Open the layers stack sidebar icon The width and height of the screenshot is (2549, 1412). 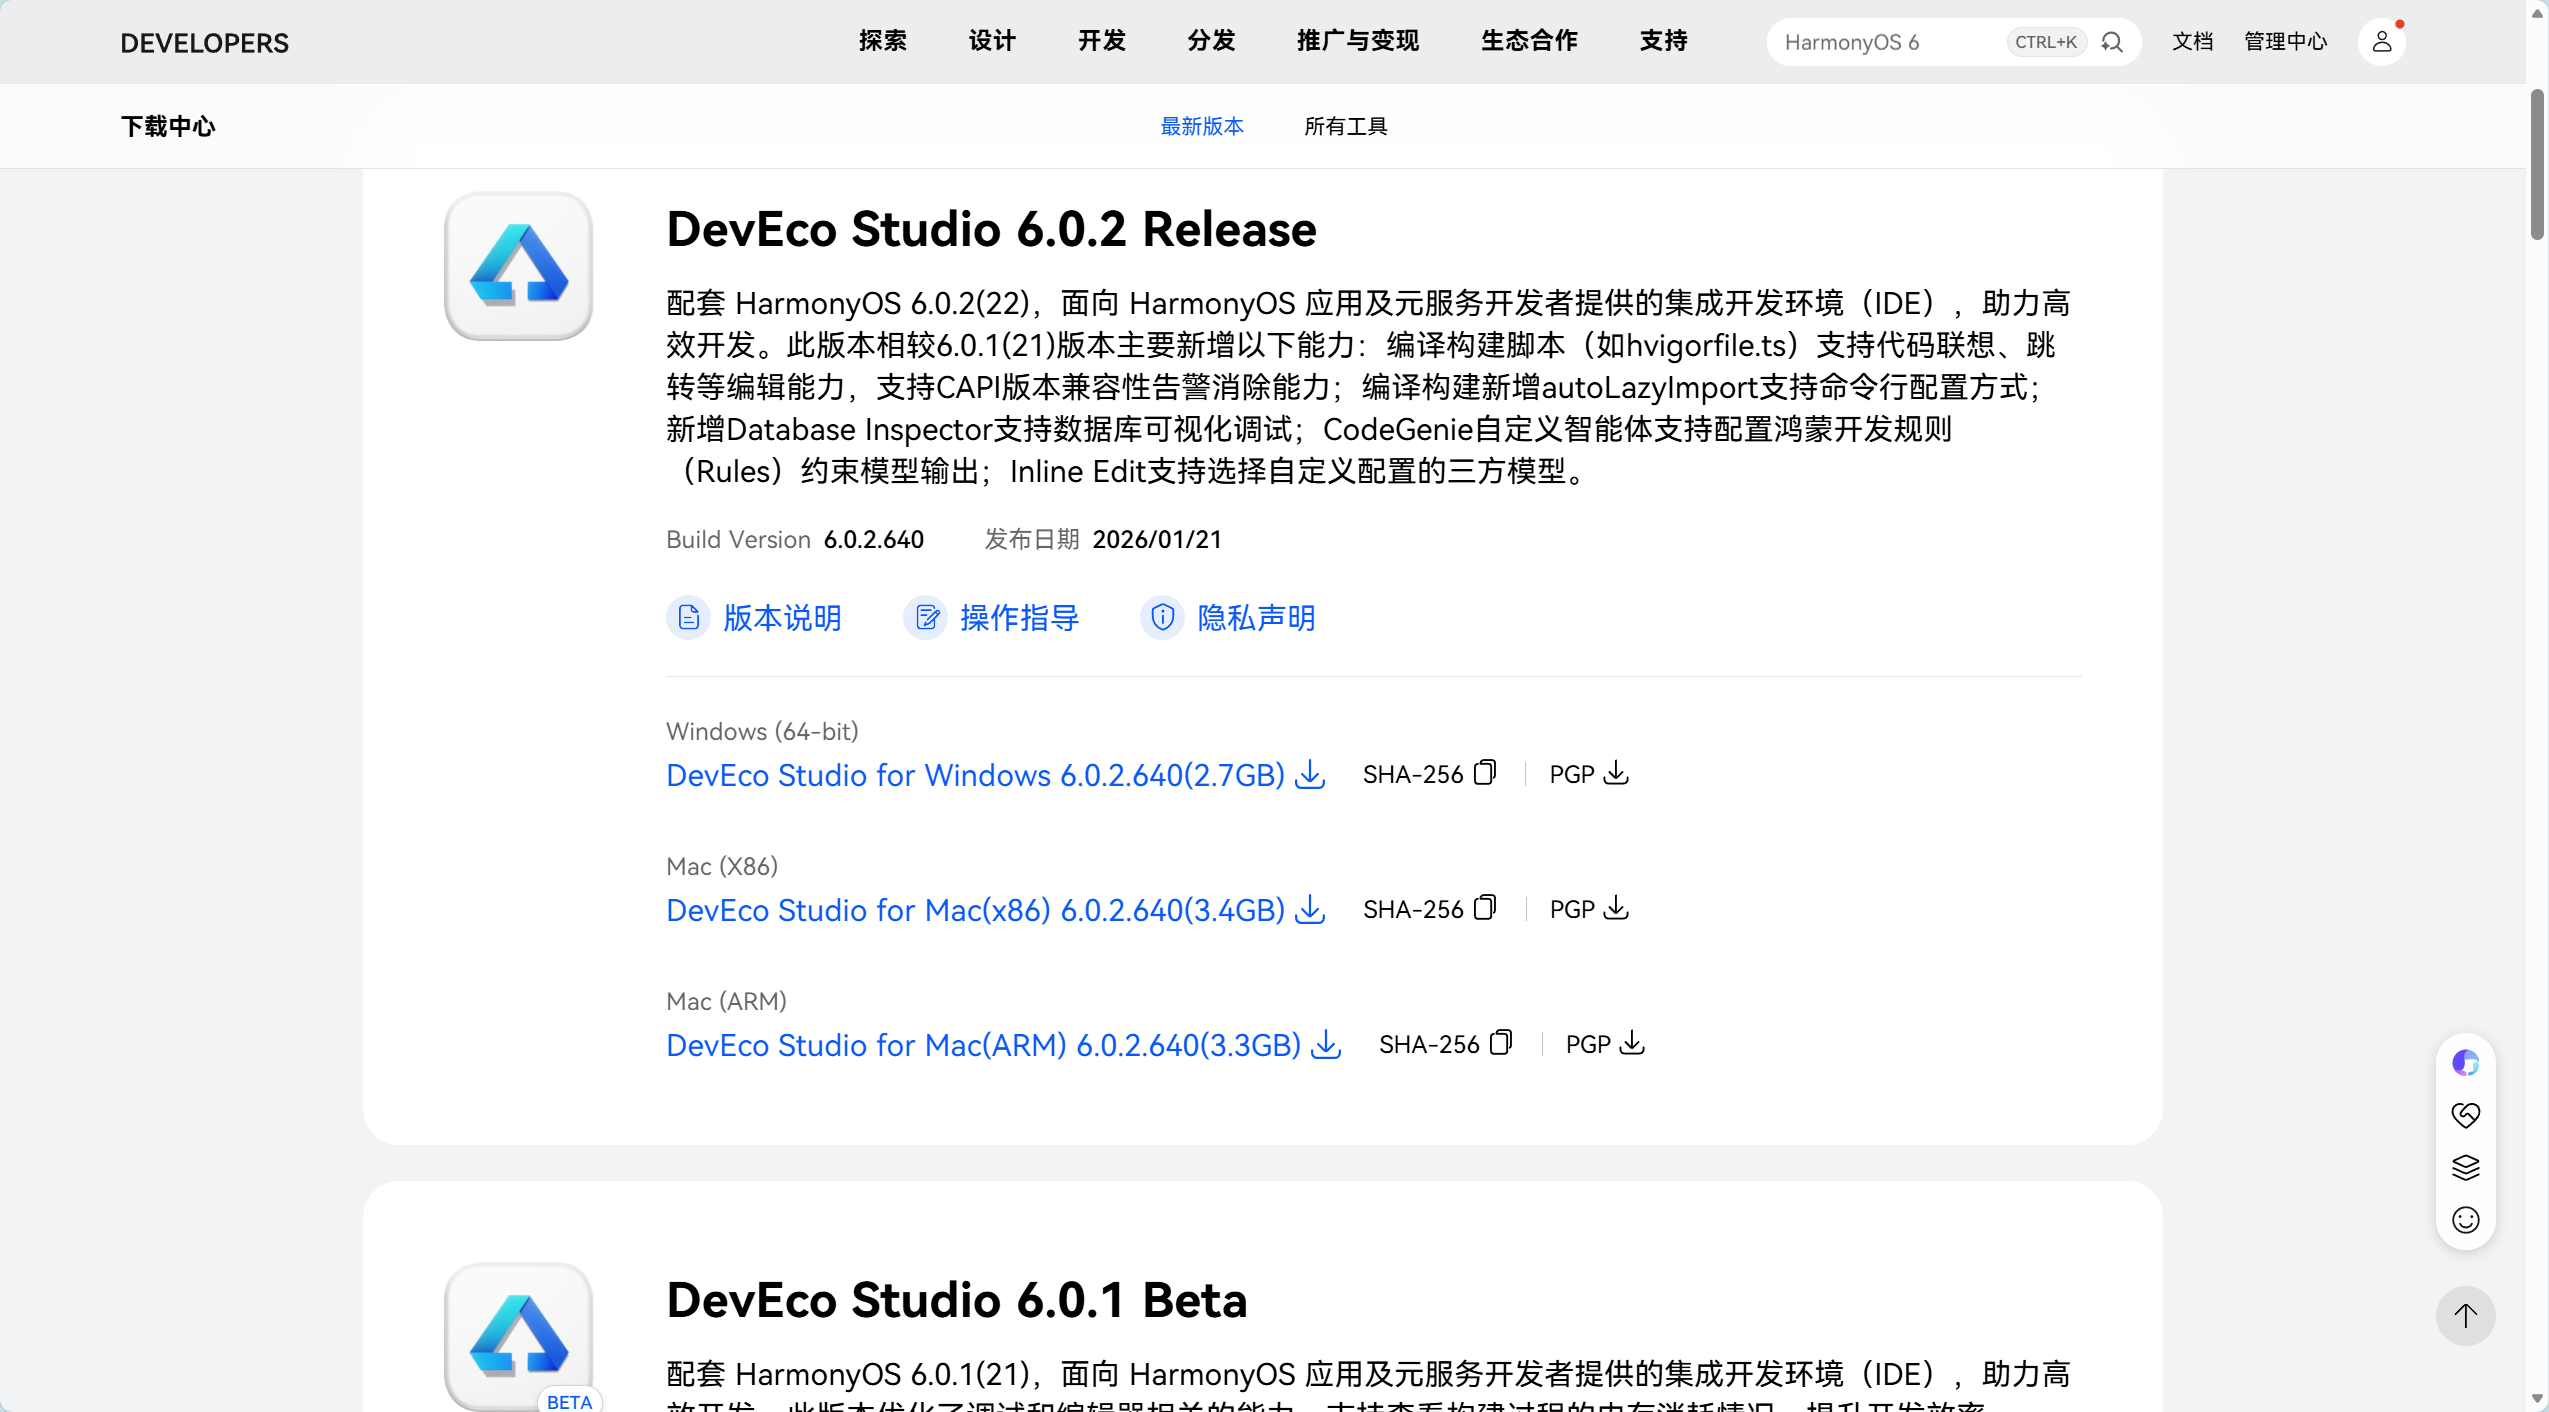[x=2465, y=1167]
